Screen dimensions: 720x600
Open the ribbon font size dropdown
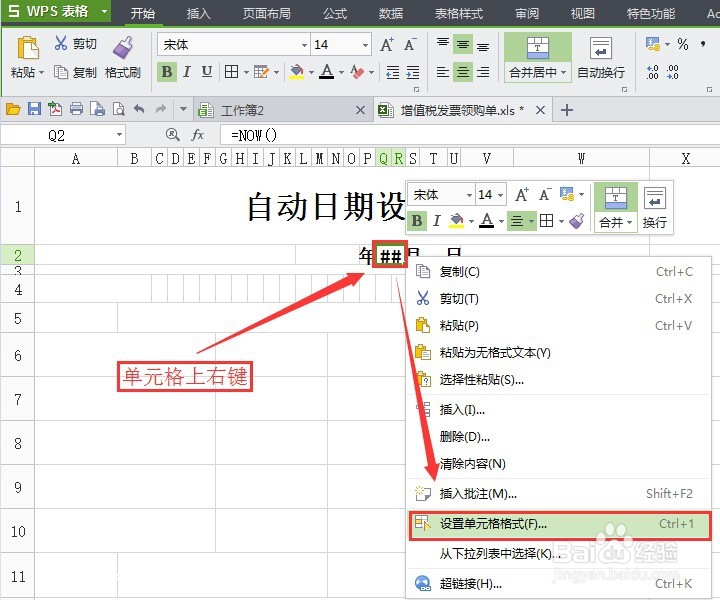pyautogui.click(x=365, y=45)
